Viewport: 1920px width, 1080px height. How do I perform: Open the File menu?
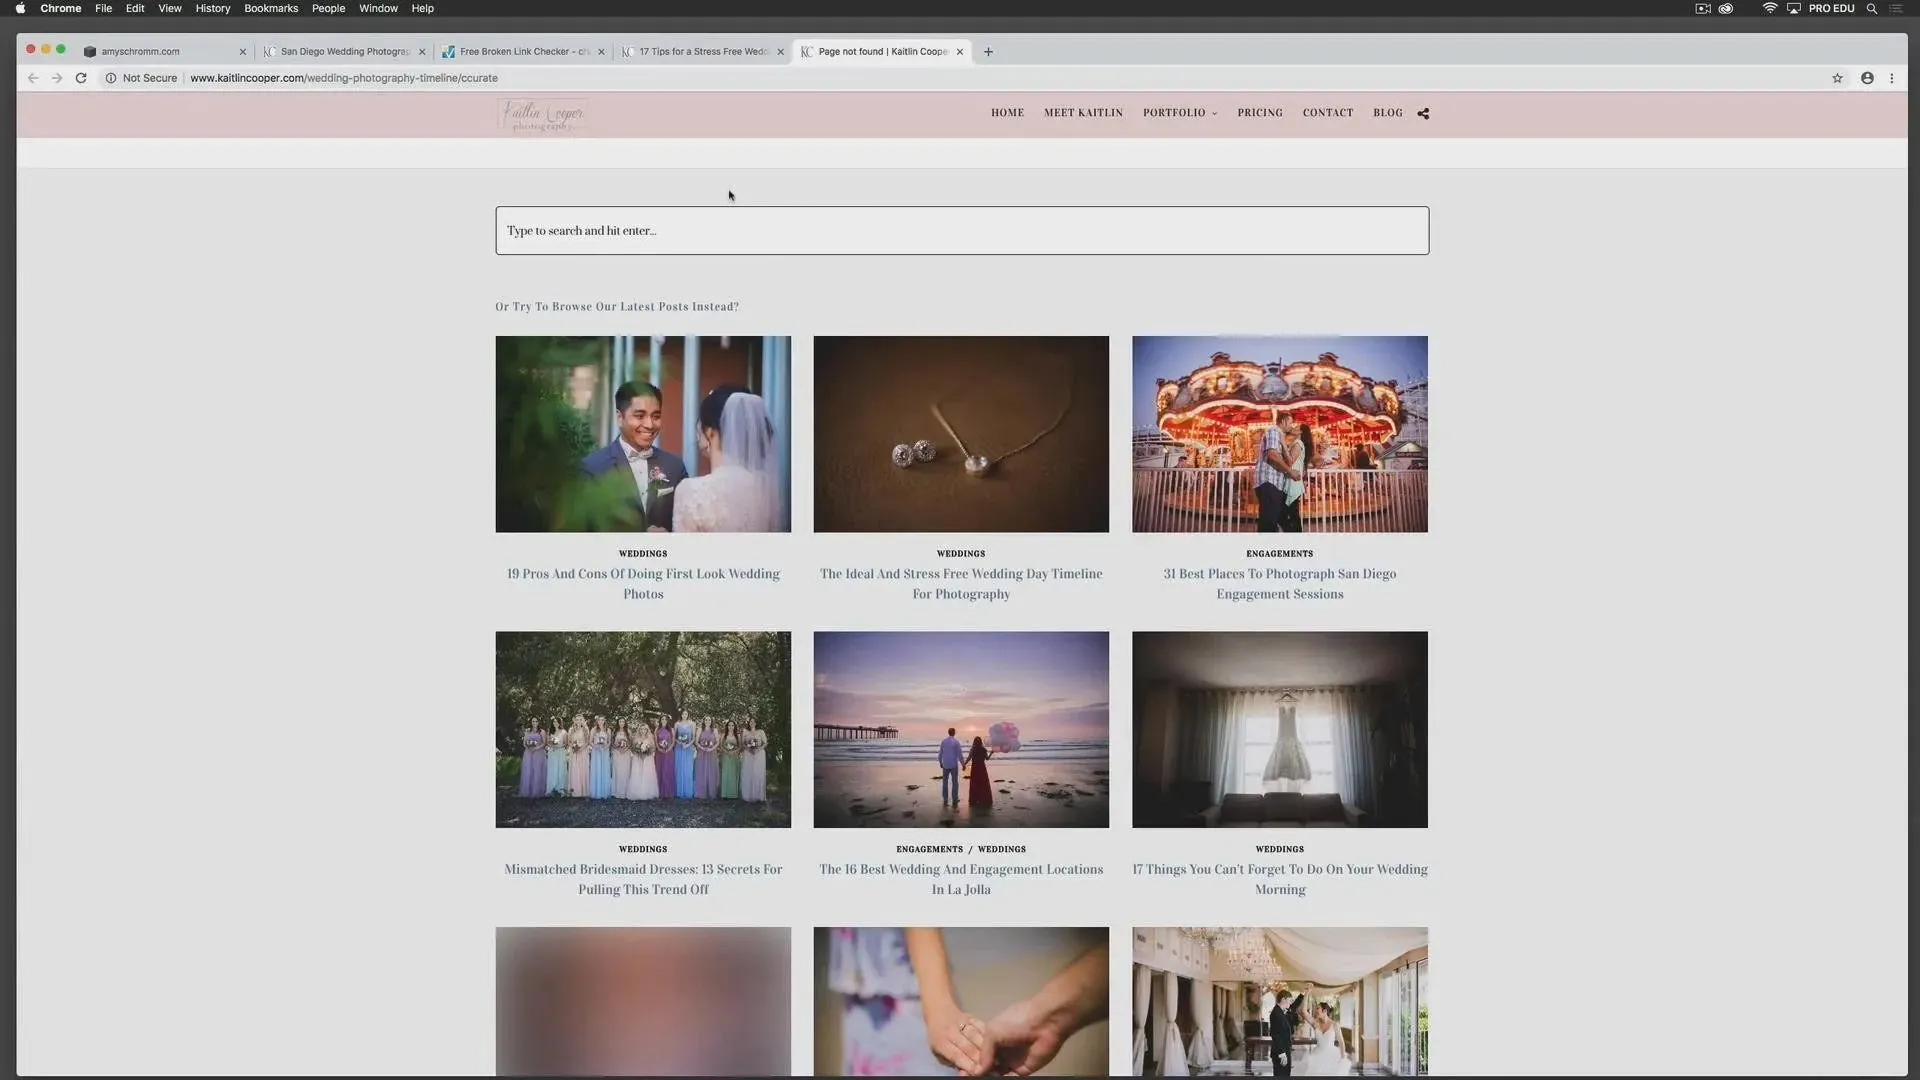click(x=104, y=8)
